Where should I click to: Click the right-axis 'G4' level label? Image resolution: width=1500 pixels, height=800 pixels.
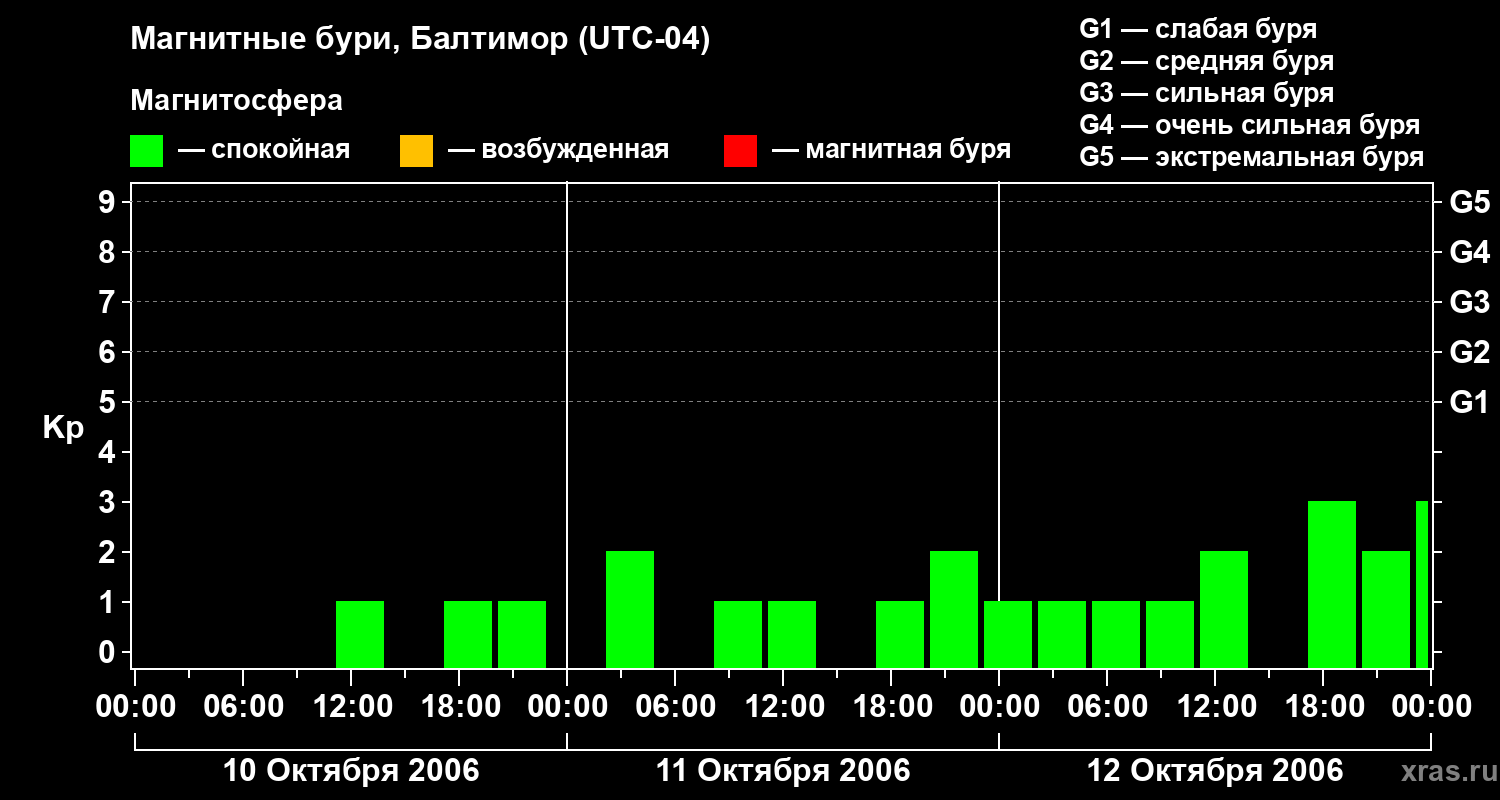pos(1469,253)
